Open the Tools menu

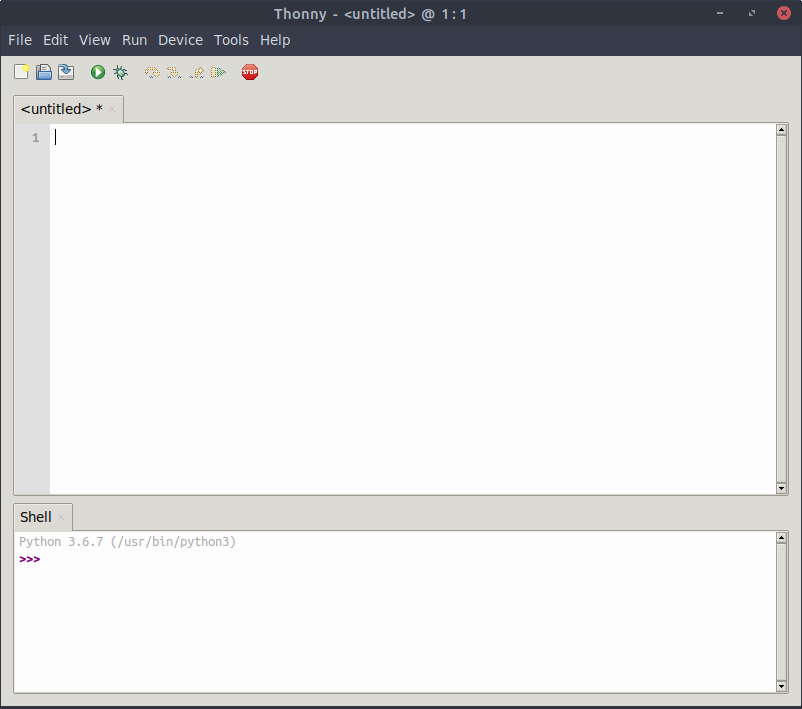click(231, 40)
